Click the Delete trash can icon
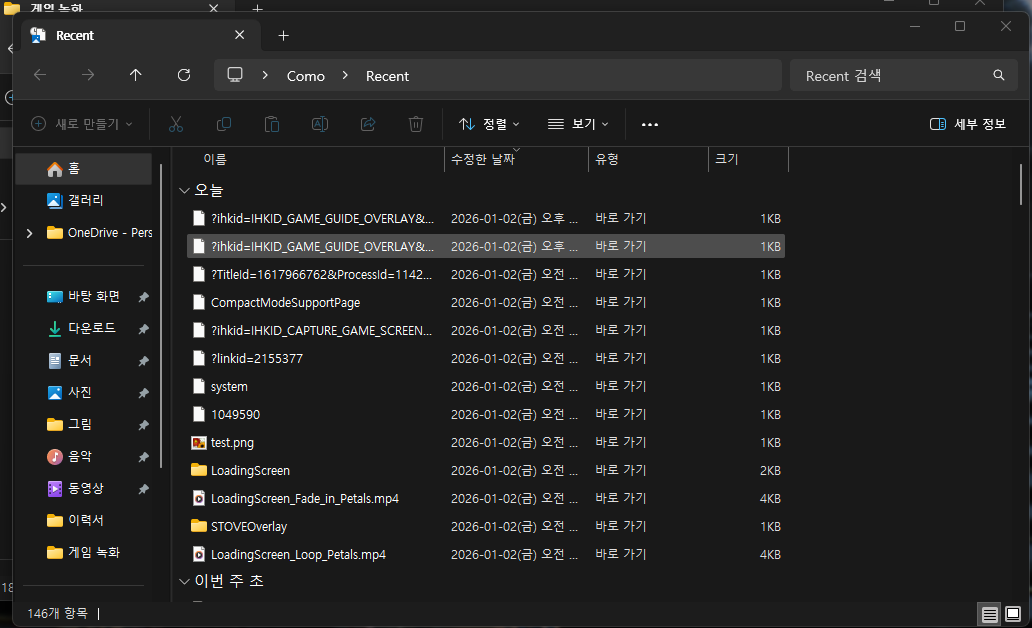The image size is (1032, 628). 416,124
